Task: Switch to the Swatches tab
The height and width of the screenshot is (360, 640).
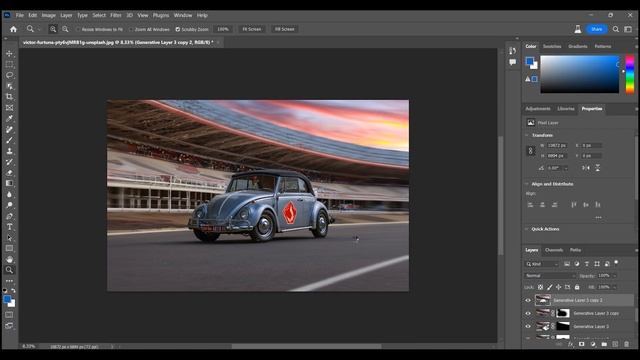Action: [552, 47]
